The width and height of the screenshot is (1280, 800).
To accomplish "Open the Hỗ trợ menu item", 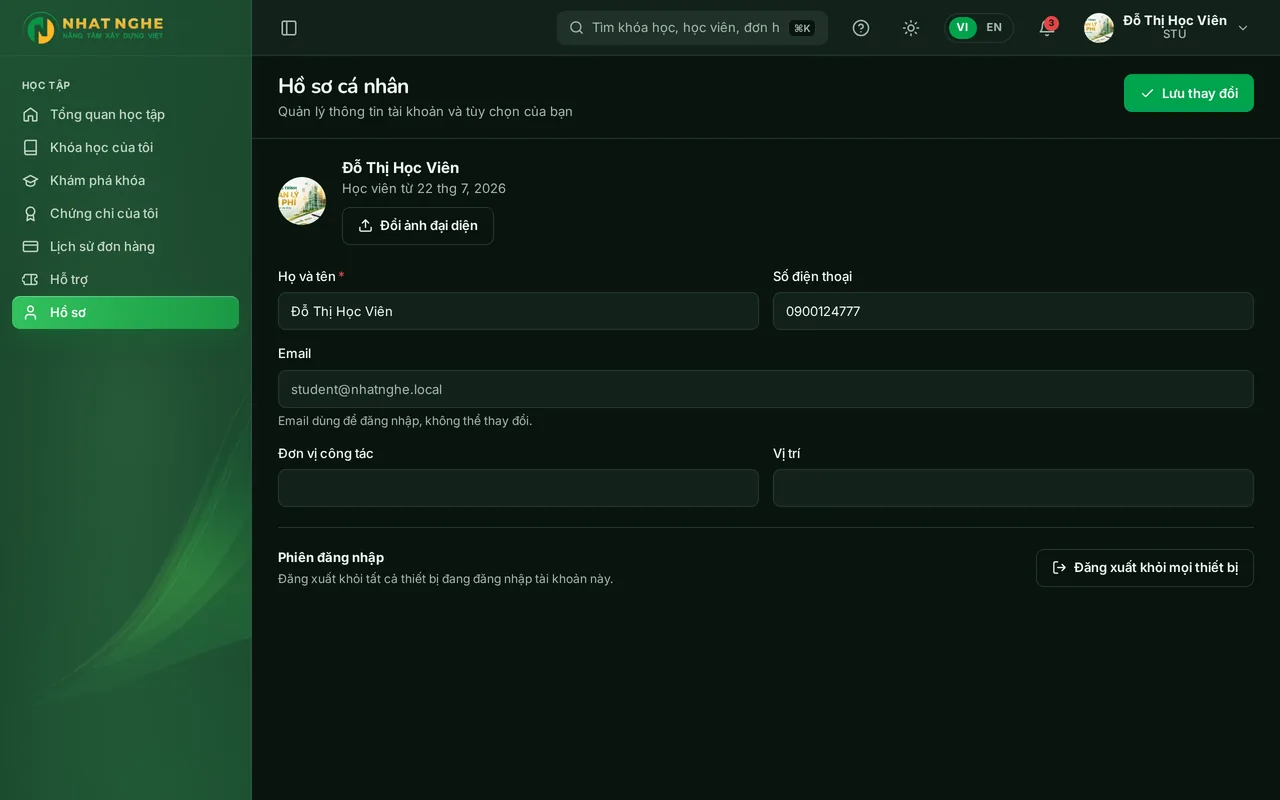I will pyautogui.click(x=126, y=279).
